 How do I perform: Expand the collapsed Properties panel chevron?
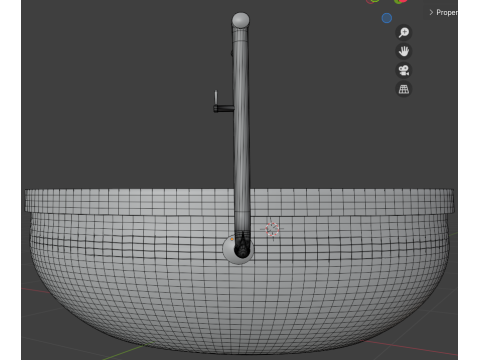(431, 12)
